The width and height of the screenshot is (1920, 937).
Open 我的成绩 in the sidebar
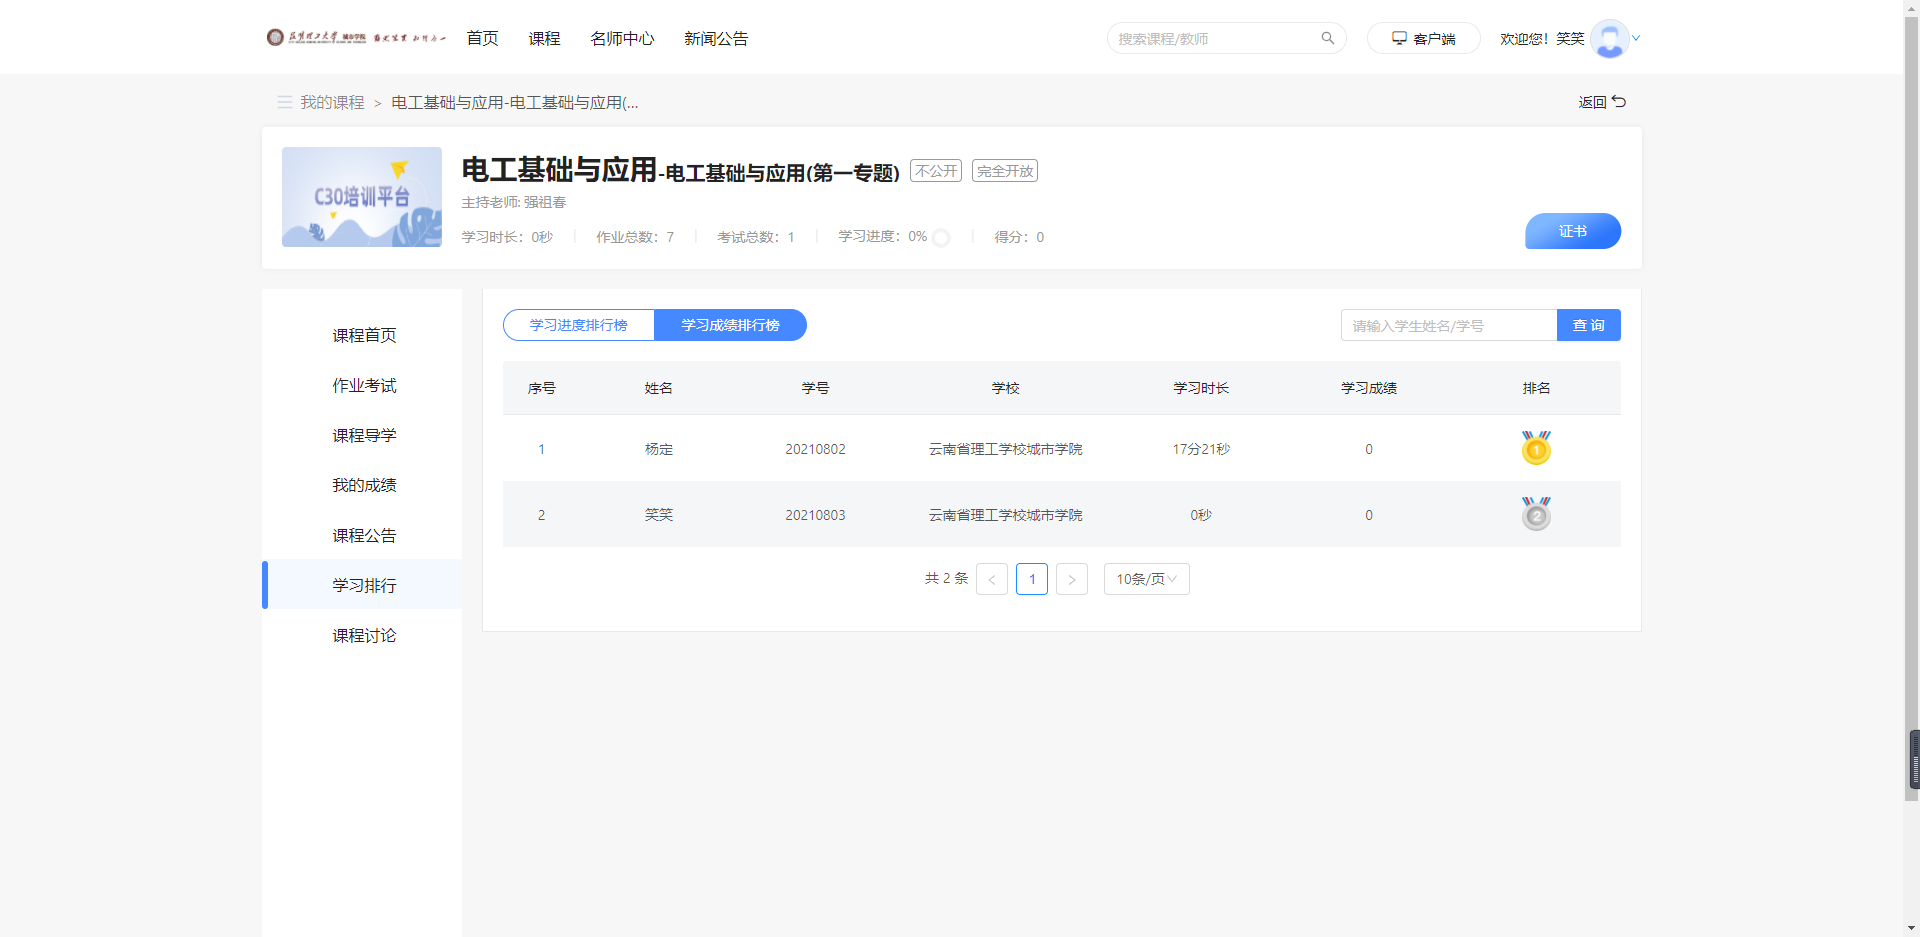click(364, 485)
